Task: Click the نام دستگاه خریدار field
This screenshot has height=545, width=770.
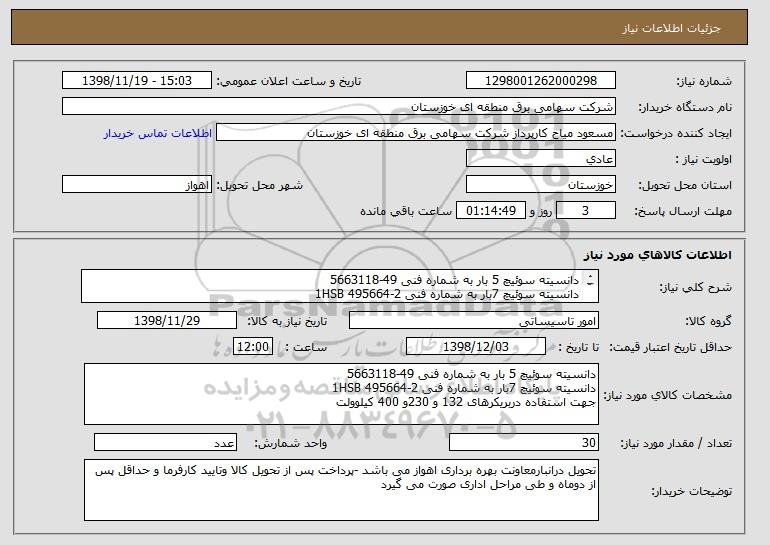Action: (x=339, y=107)
